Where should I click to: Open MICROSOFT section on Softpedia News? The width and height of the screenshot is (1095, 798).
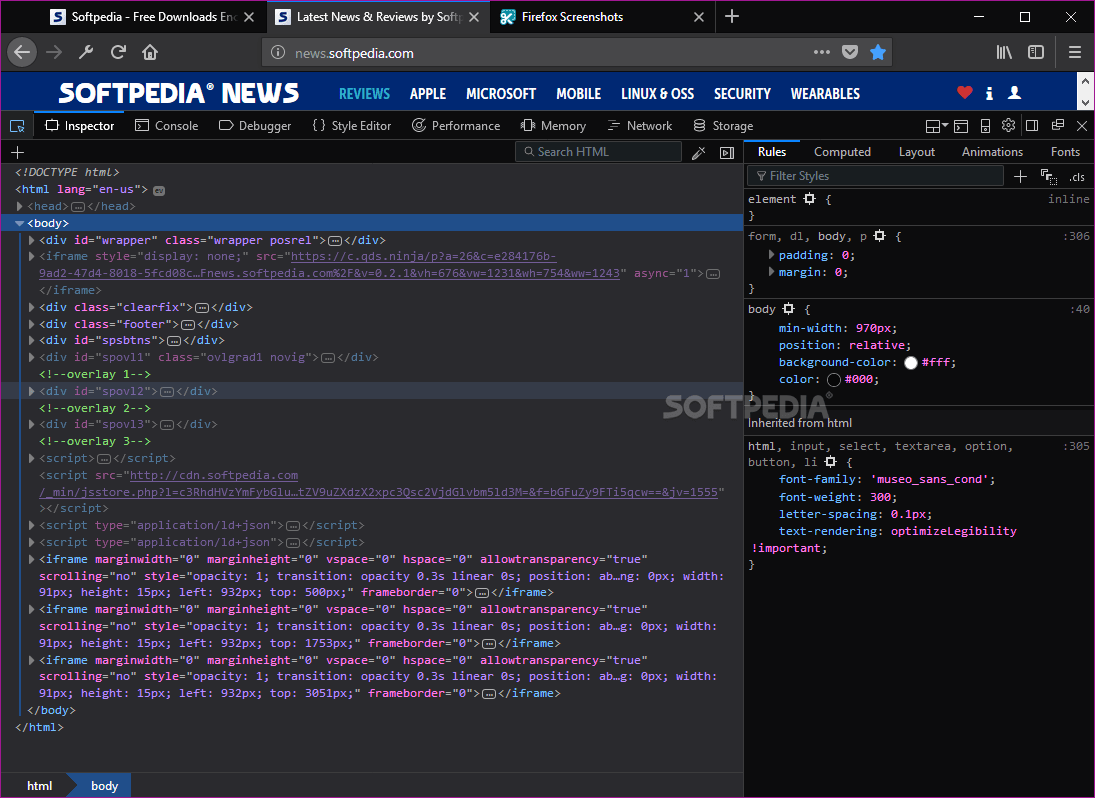coord(501,94)
